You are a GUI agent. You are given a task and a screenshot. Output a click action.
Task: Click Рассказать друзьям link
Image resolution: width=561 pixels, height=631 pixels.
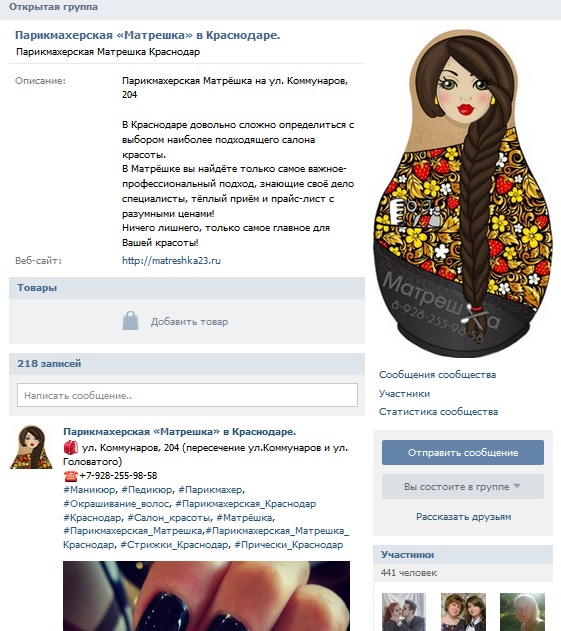point(464,517)
